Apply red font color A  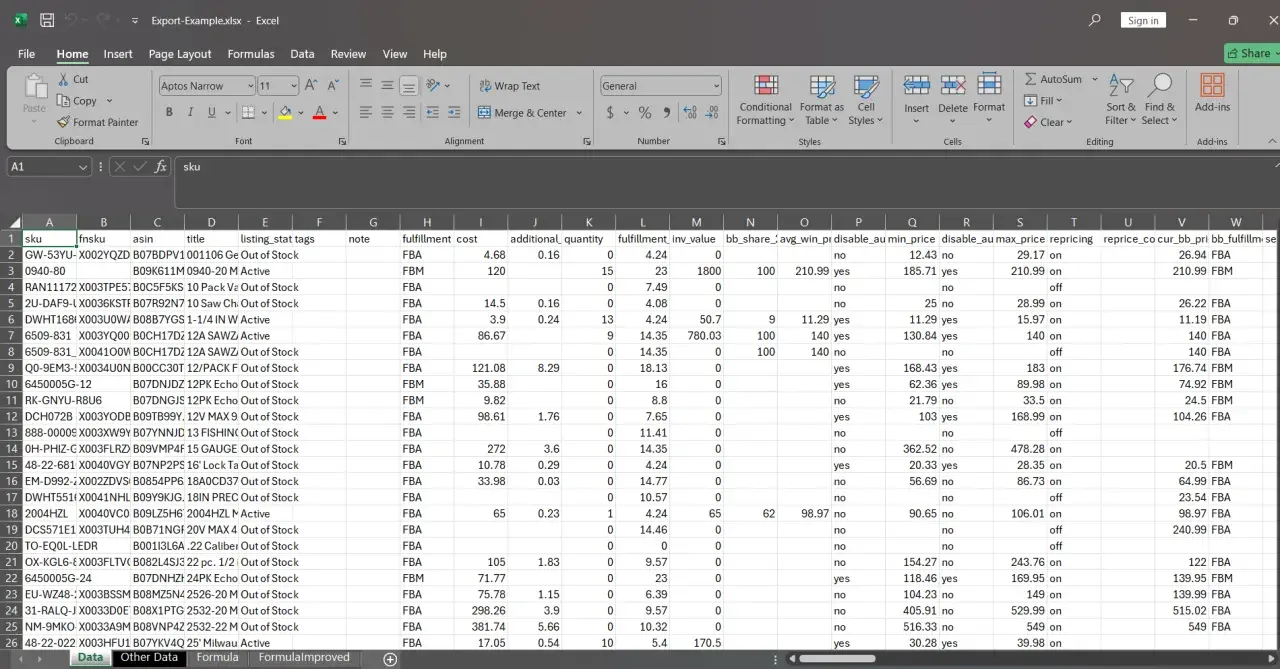[319, 113]
